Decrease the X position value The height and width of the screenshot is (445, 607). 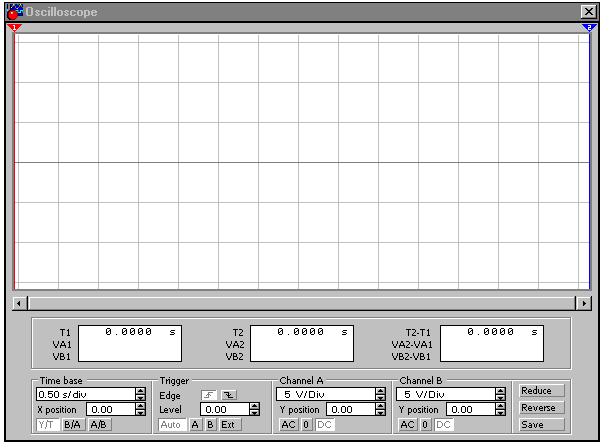coord(141,413)
